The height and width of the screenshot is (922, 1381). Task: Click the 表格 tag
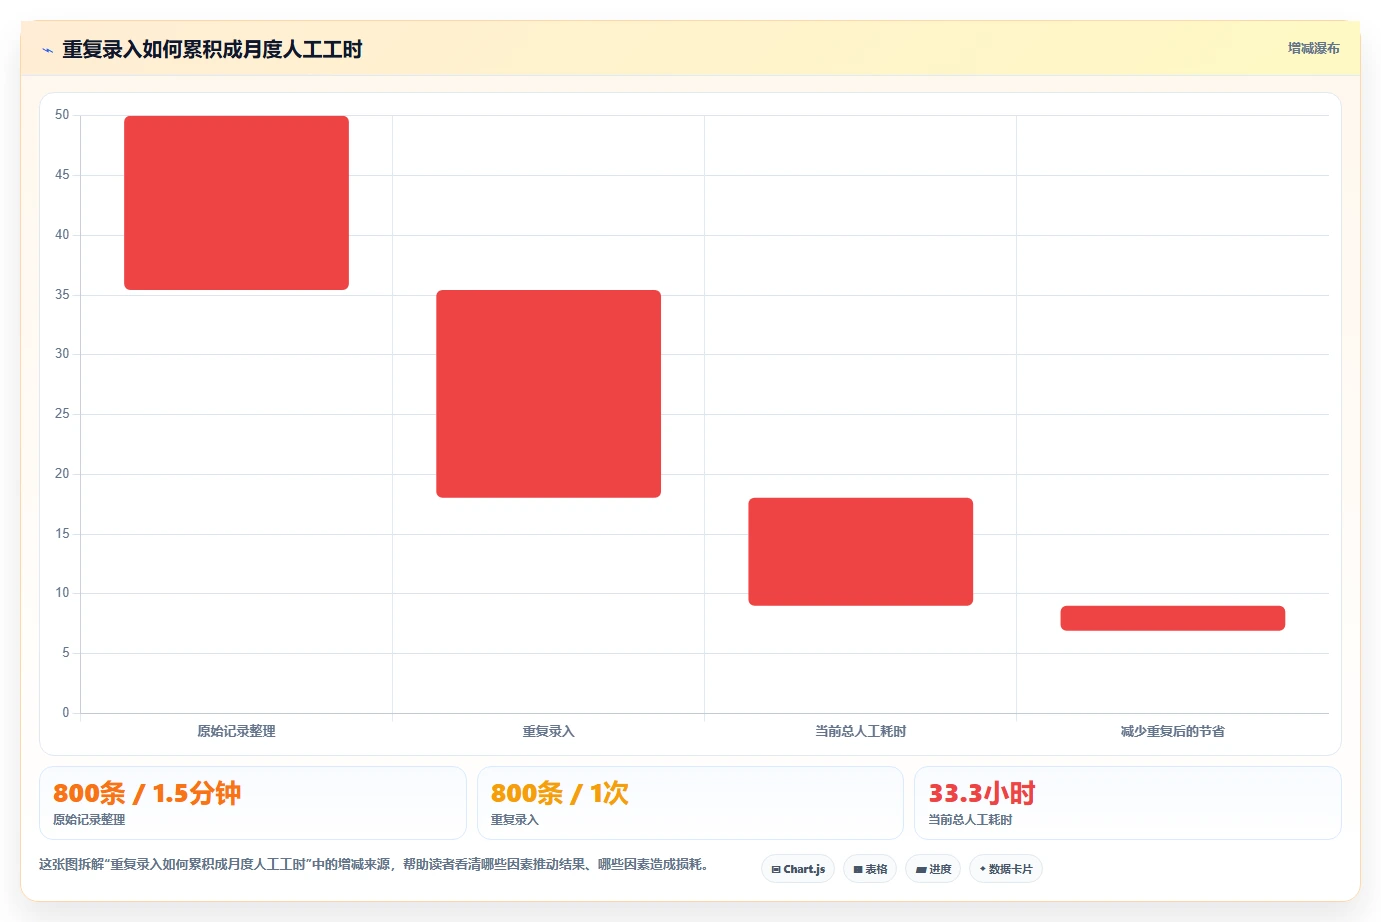(870, 869)
